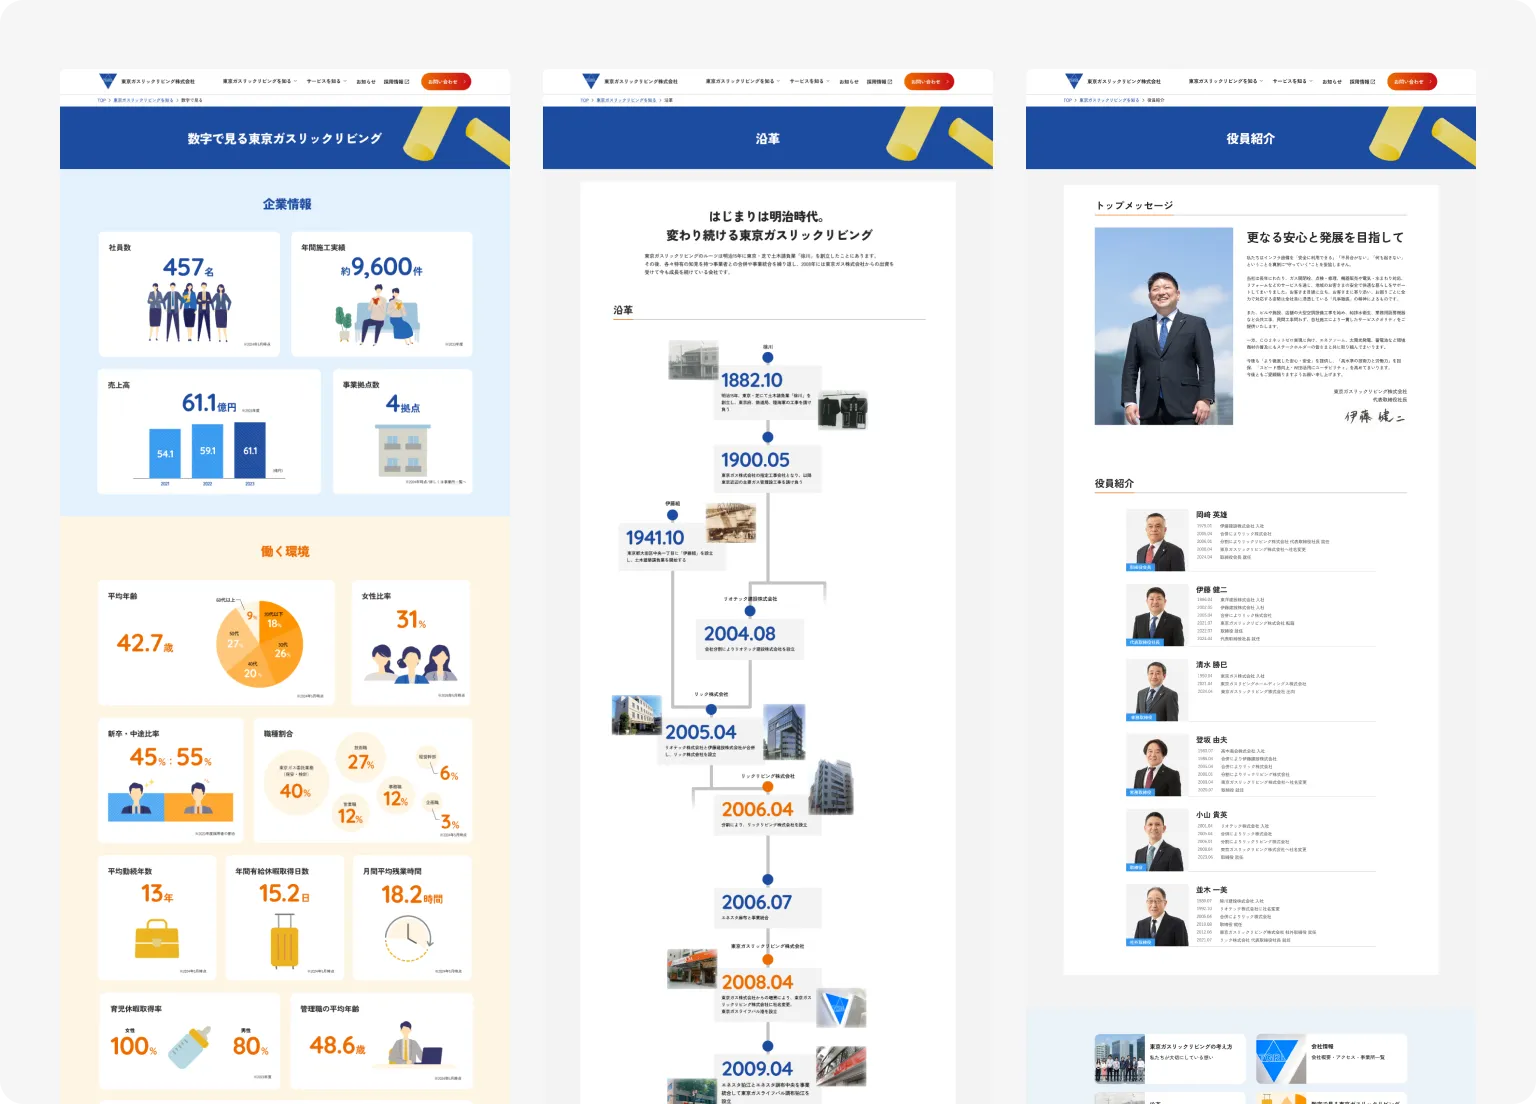Click the triangle logo on the 沿革 page
This screenshot has width=1536, height=1104.
point(591,81)
